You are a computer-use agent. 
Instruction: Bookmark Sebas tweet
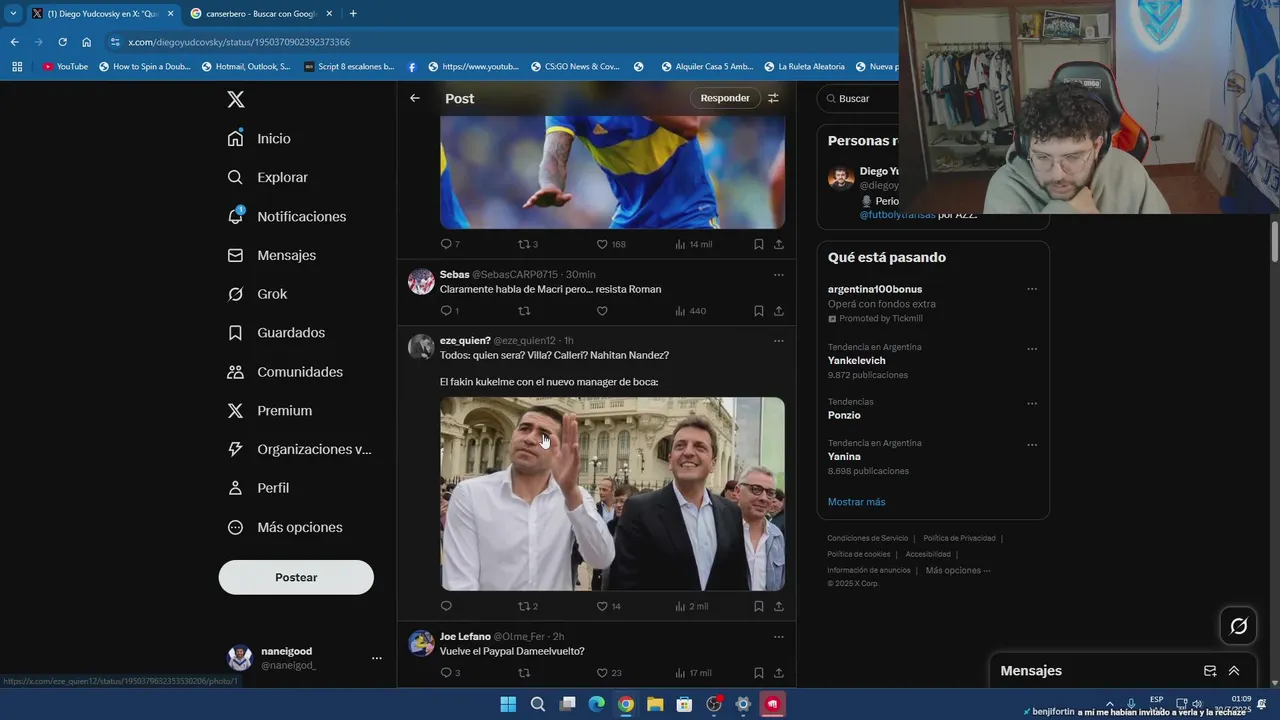[x=759, y=311]
